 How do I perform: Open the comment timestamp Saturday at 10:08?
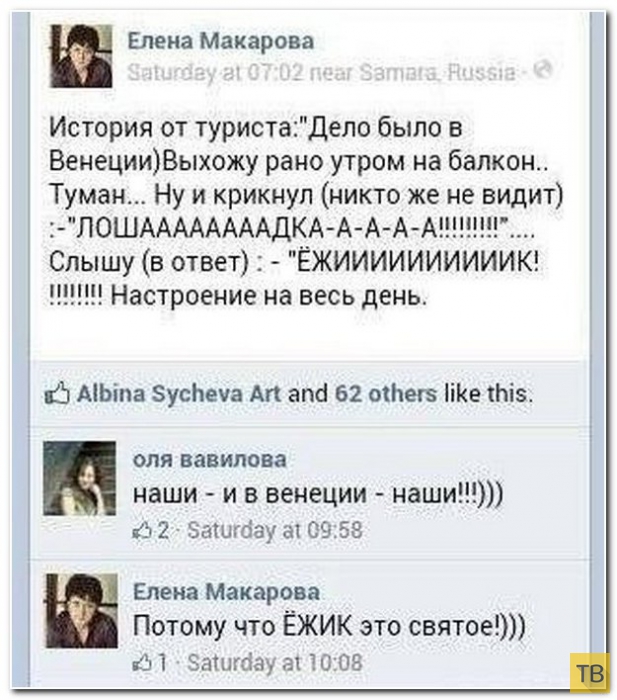click(x=275, y=663)
